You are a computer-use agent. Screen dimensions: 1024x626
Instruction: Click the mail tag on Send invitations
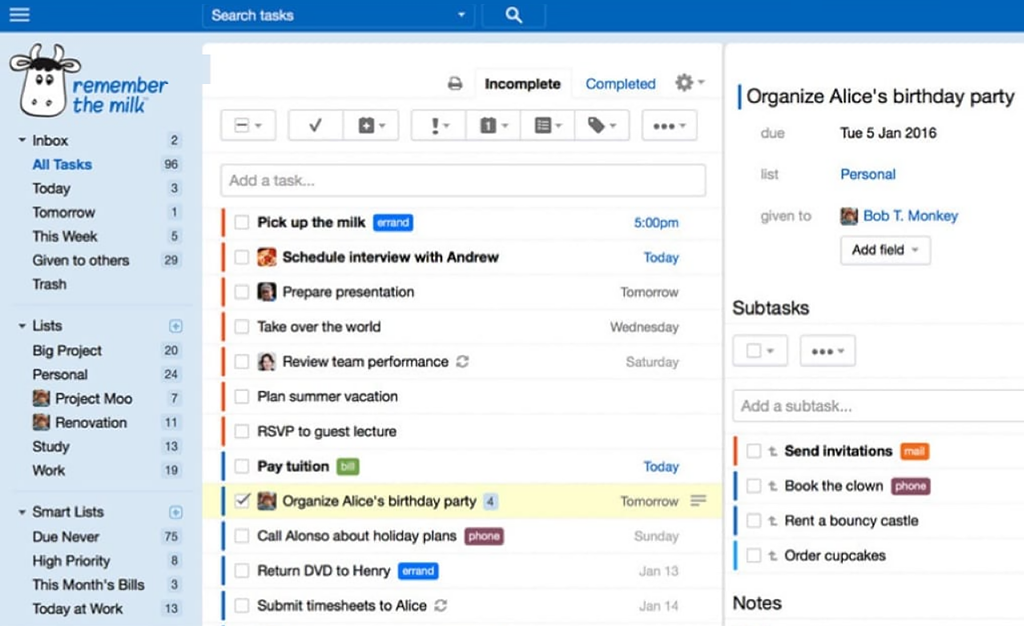point(914,451)
